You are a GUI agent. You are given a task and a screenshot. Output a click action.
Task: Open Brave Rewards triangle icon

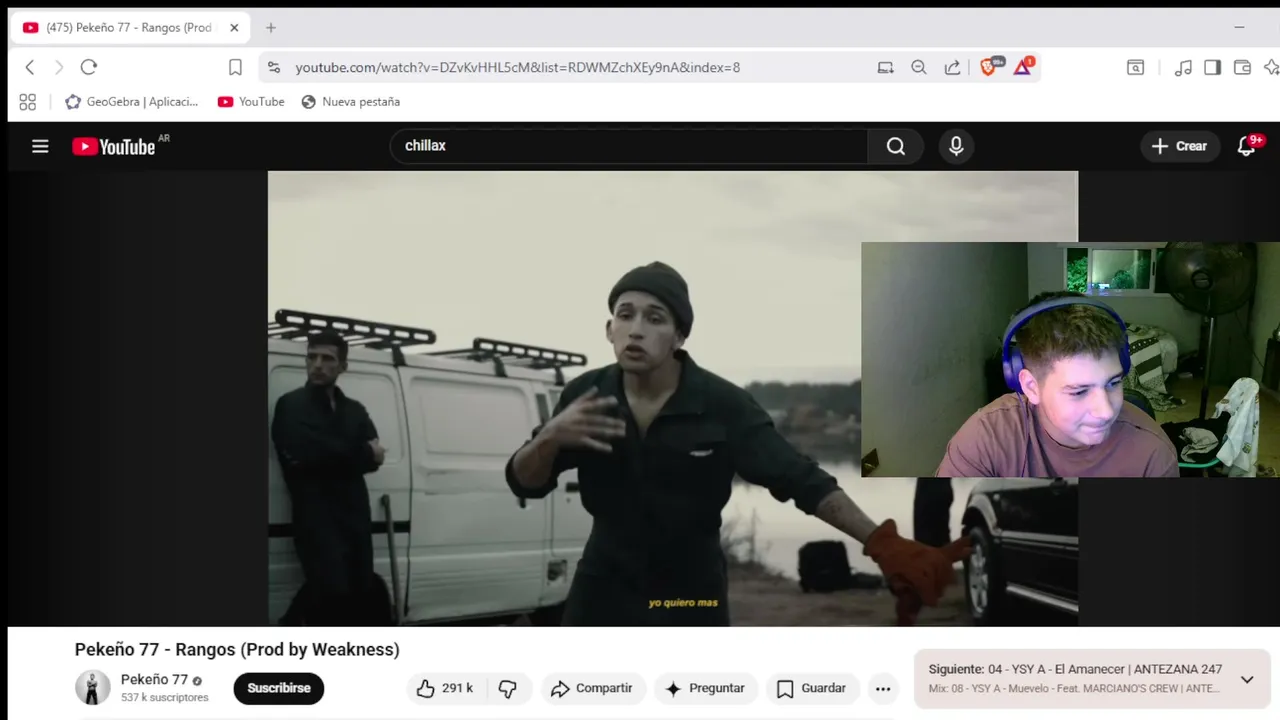(1023, 67)
